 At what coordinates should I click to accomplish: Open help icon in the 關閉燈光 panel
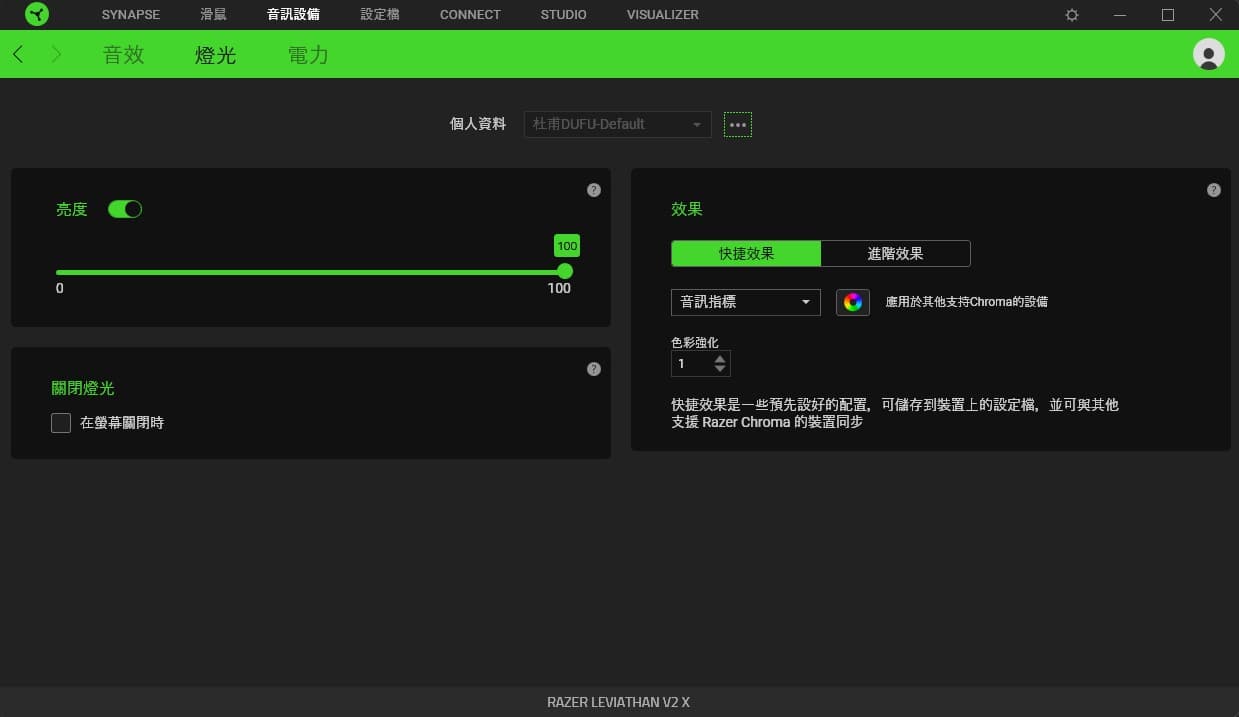(x=594, y=369)
